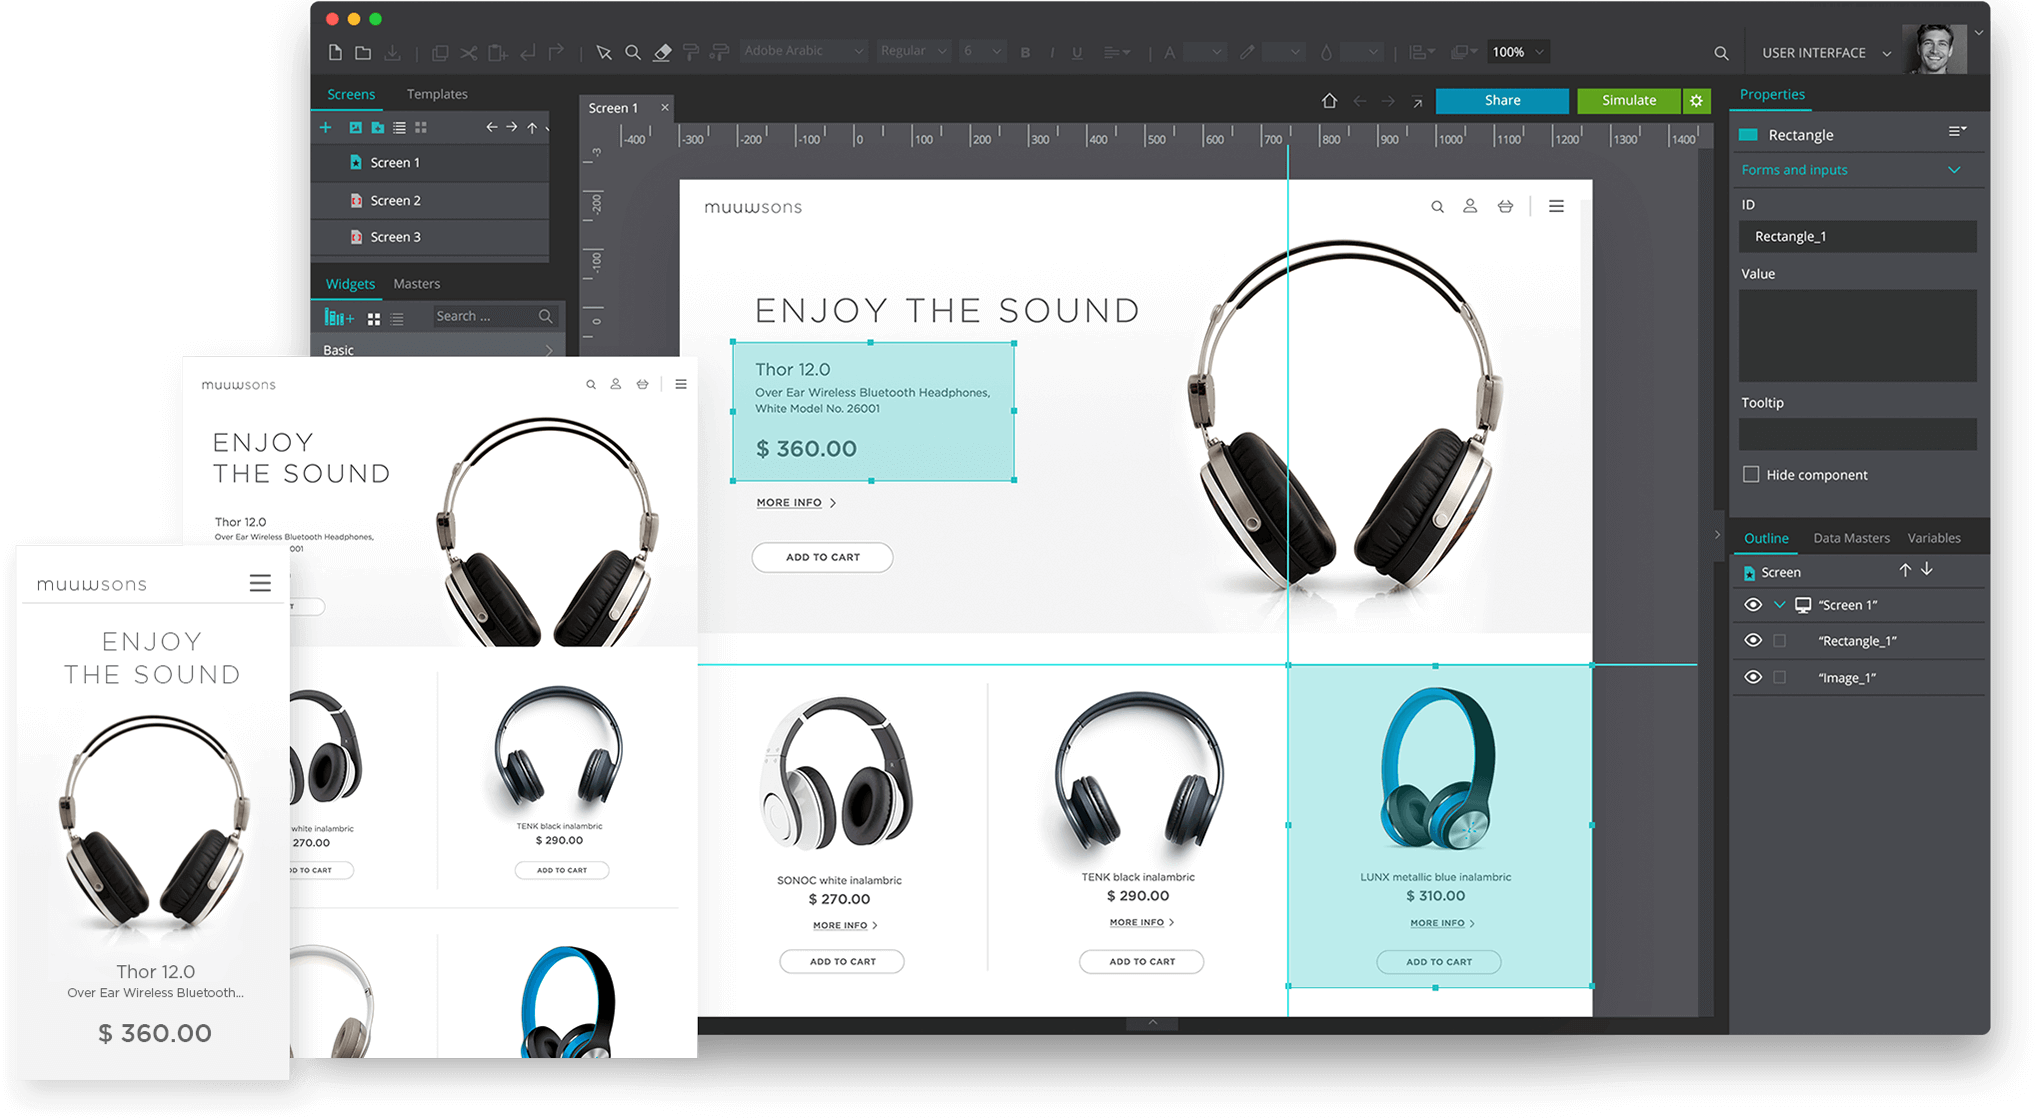The width and height of the screenshot is (2038, 1118).
Task: Activate the Eraser tool in the toolbar
Action: click(x=663, y=51)
